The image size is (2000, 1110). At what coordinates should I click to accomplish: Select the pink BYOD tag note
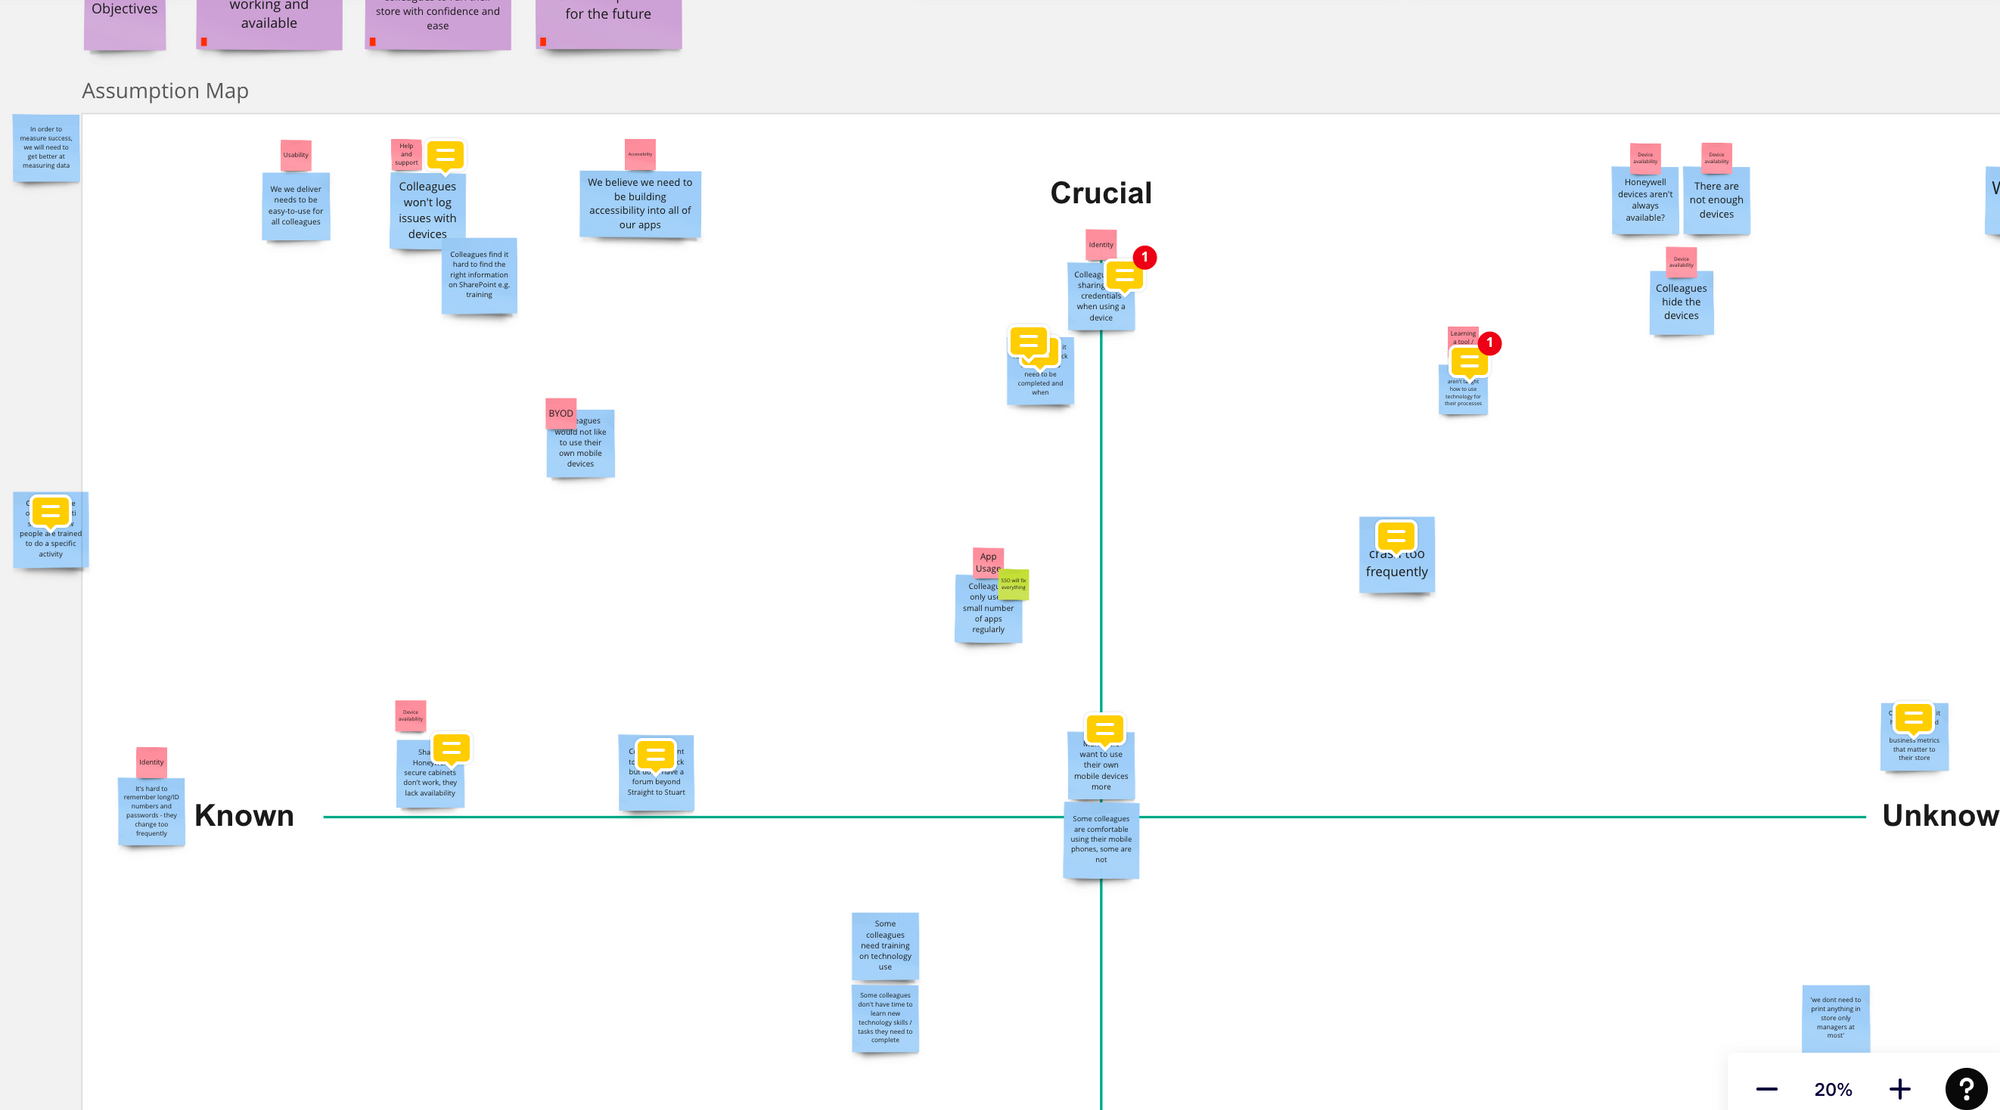560,413
